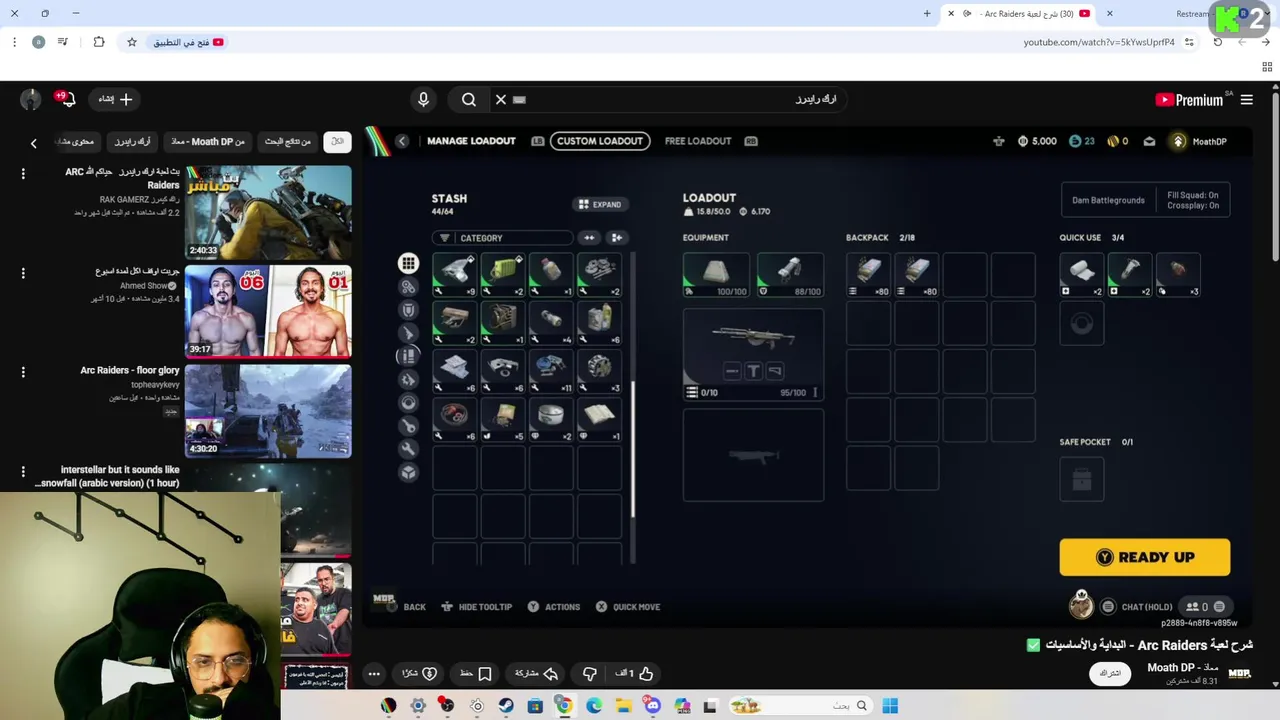Click the stash sort arrows icon beside Category
This screenshot has height=720, width=1280.
coord(589,238)
